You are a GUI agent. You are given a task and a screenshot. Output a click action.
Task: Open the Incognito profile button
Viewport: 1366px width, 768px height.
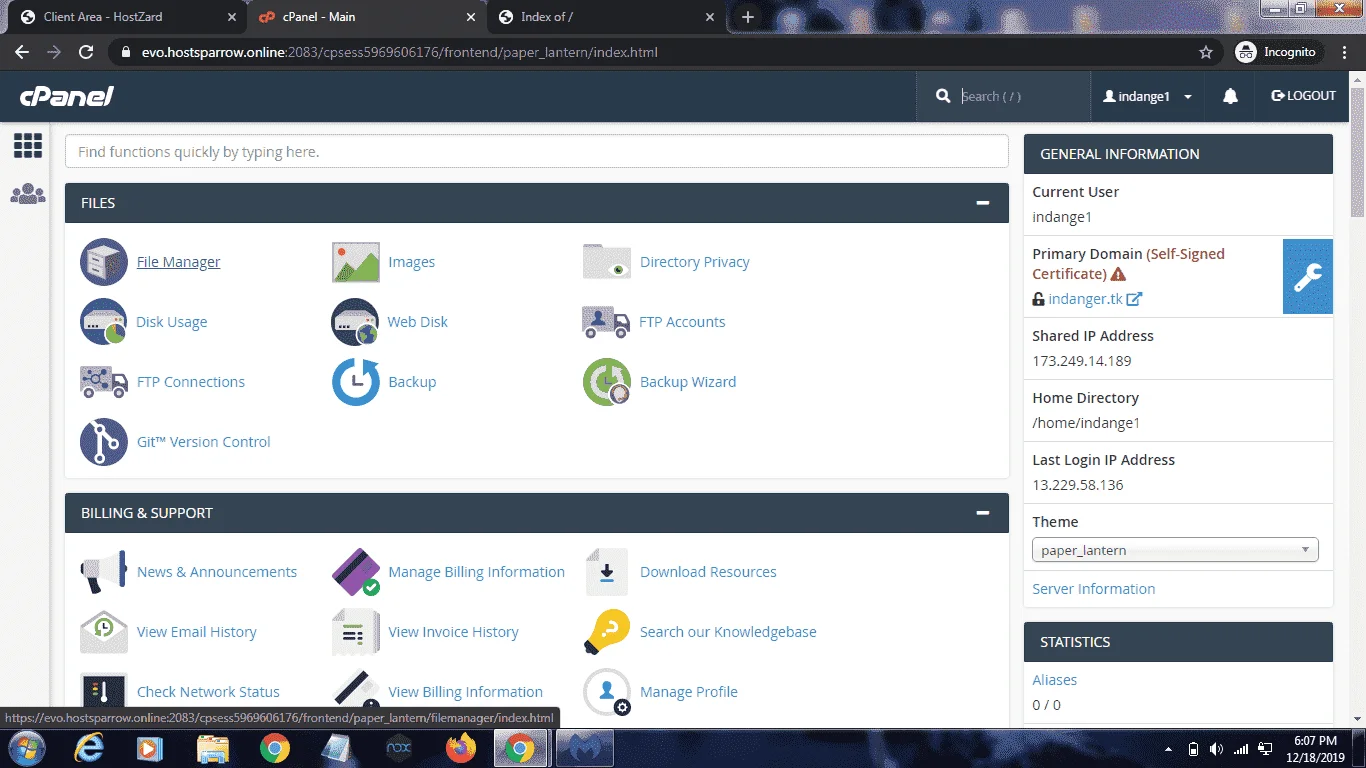(x=1280, y=52)
